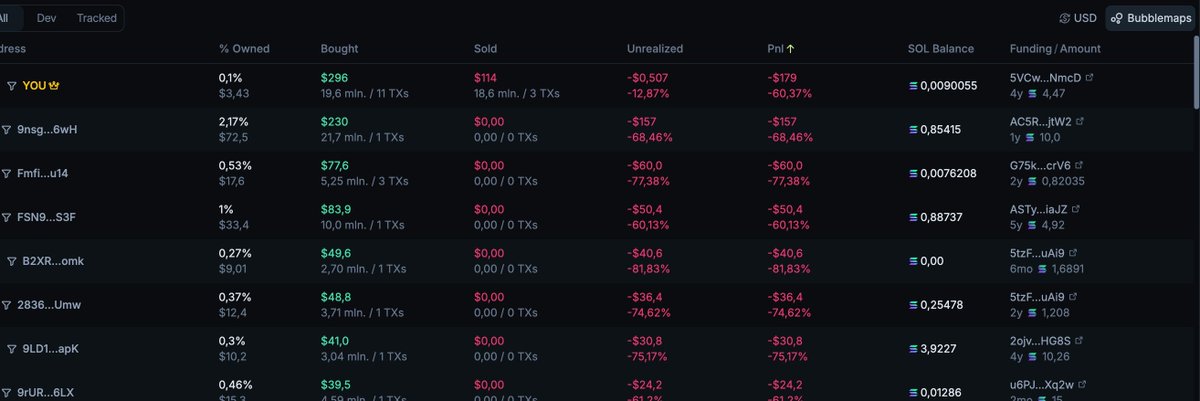Screen dimensions: 1200x401
Task: Click the funnel icon next to B2XR...omk
Action: (x=12, y=261)
